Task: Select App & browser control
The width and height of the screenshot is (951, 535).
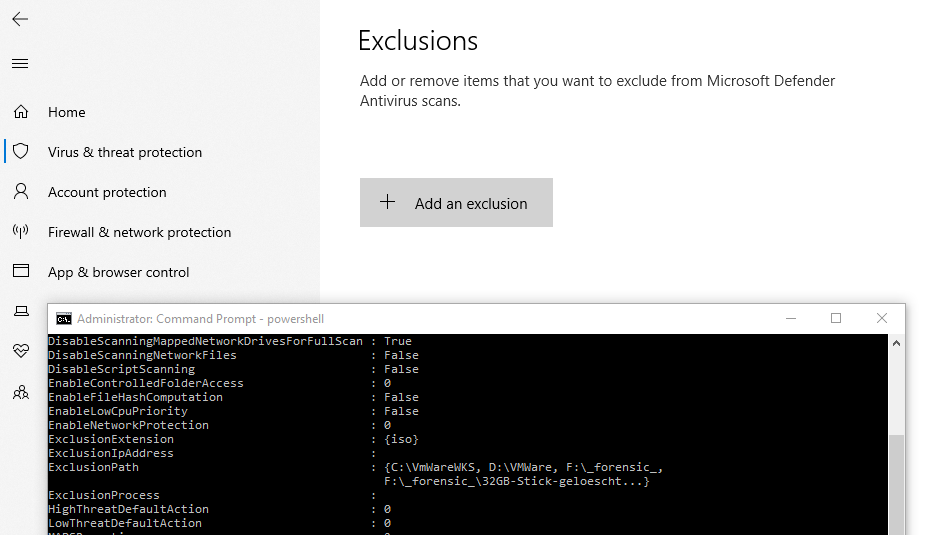Action: point(119,272)
